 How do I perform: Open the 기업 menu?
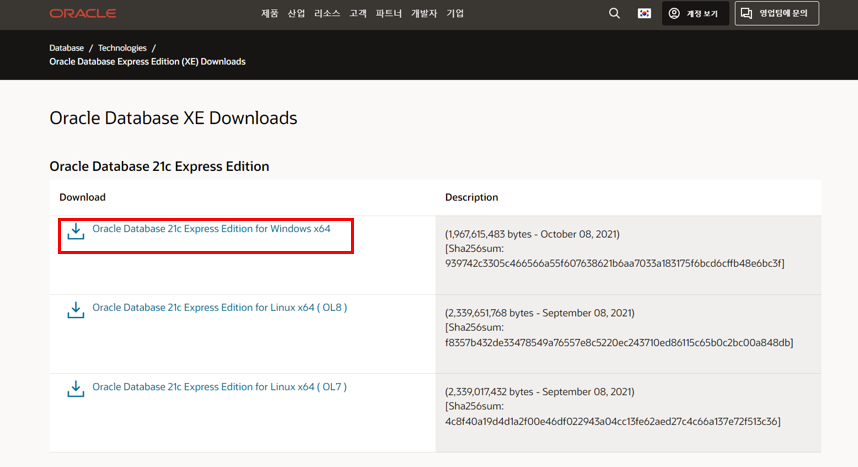(x=455, y=13)
